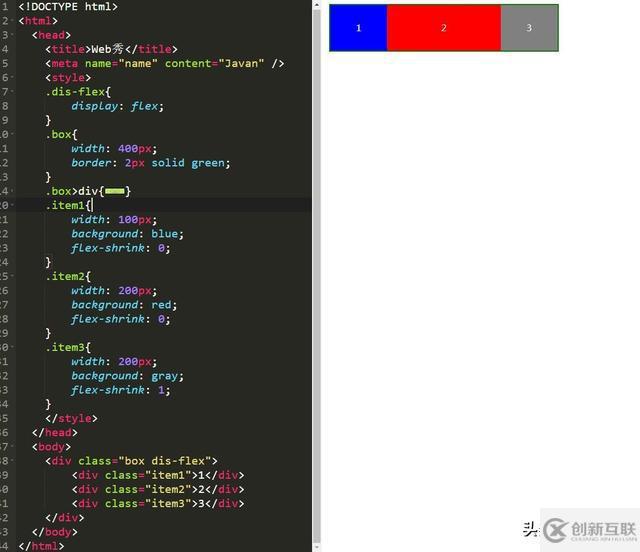Click the title text 'Web秀'

pyautogui.click(x=107, y=49)
